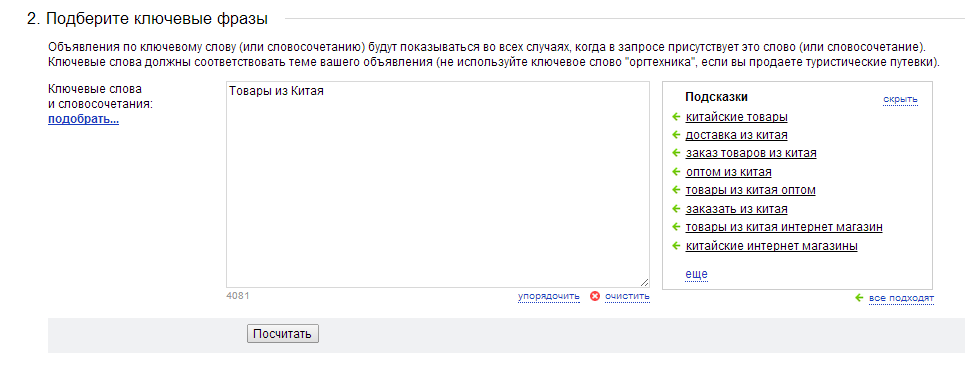Sort keywords using 'упорядочить' link
The height and width of the screenshot is (367, 965).
tap(548, 296)
